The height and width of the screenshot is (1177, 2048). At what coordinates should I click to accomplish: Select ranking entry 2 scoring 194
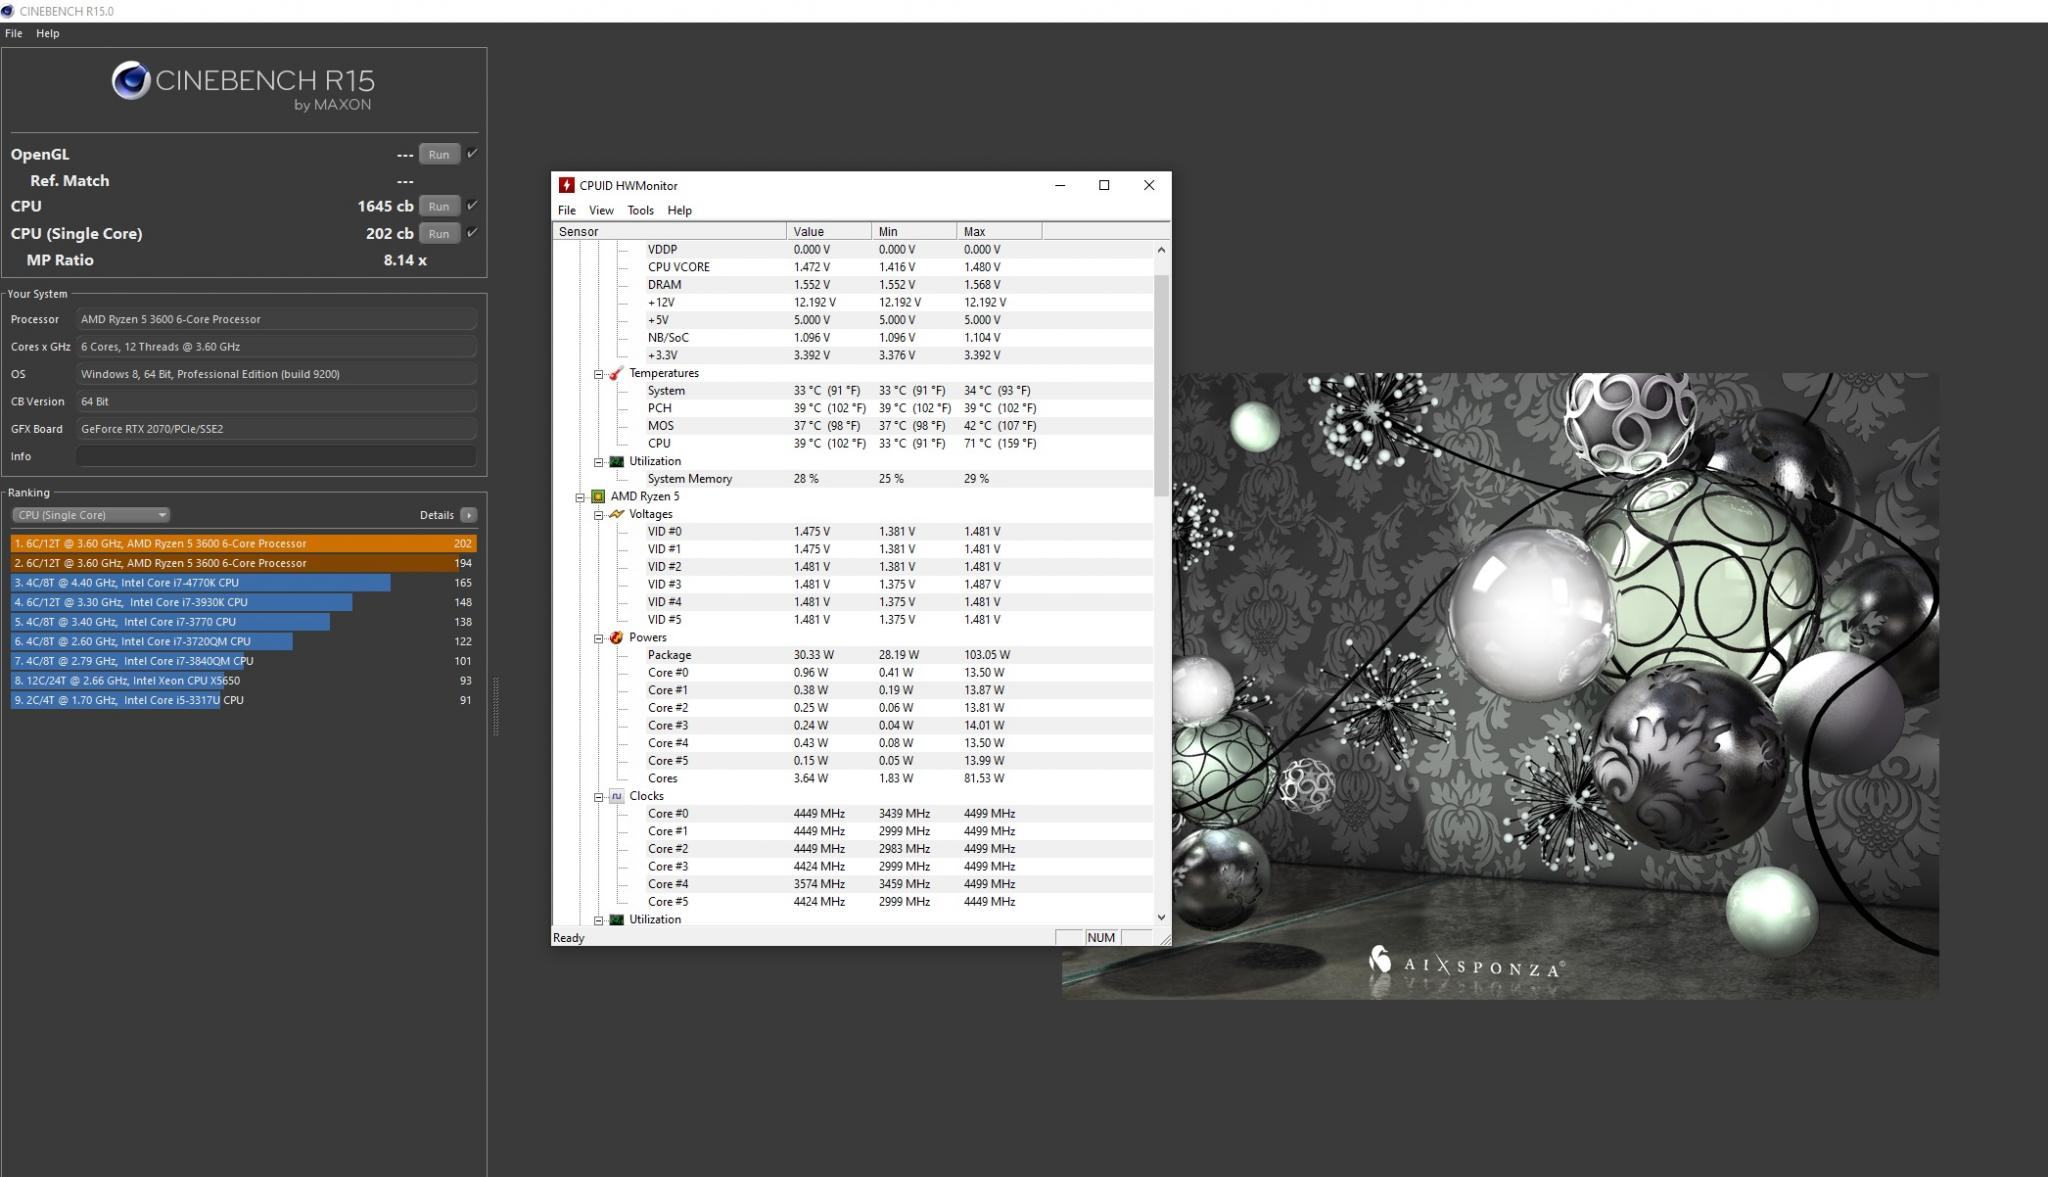(x=243, y=563)
